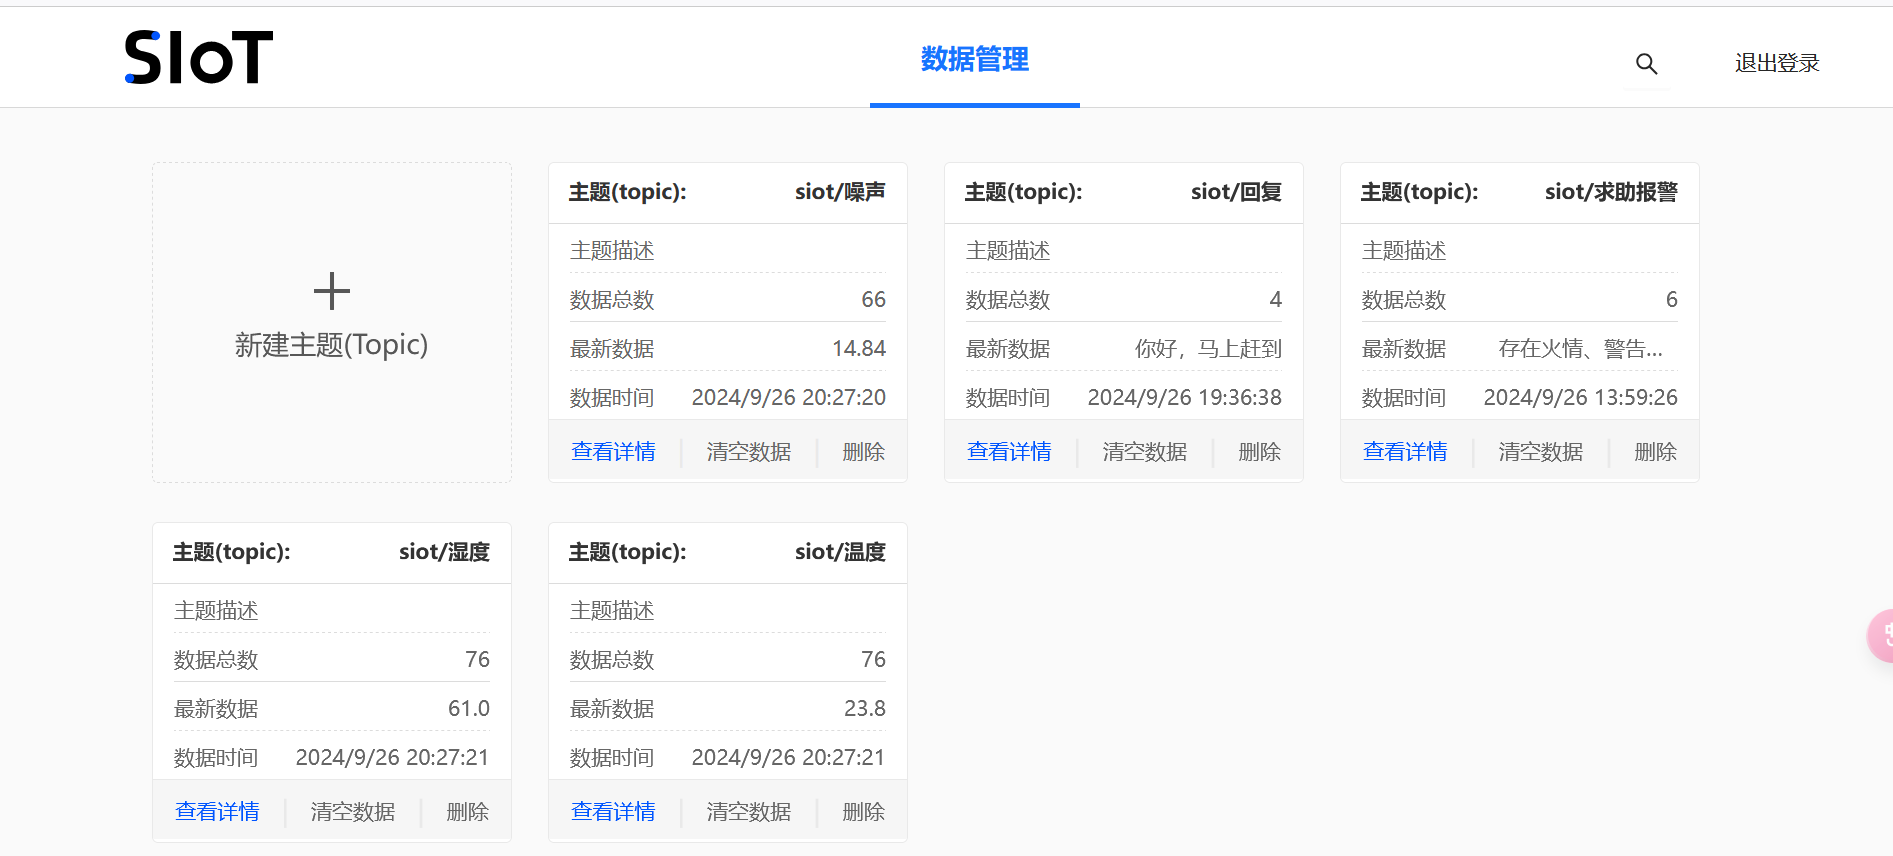The image size is (1893, 856).
Task: Click data count 66 in siot/噪声
Action: click(x=874, y=300)
